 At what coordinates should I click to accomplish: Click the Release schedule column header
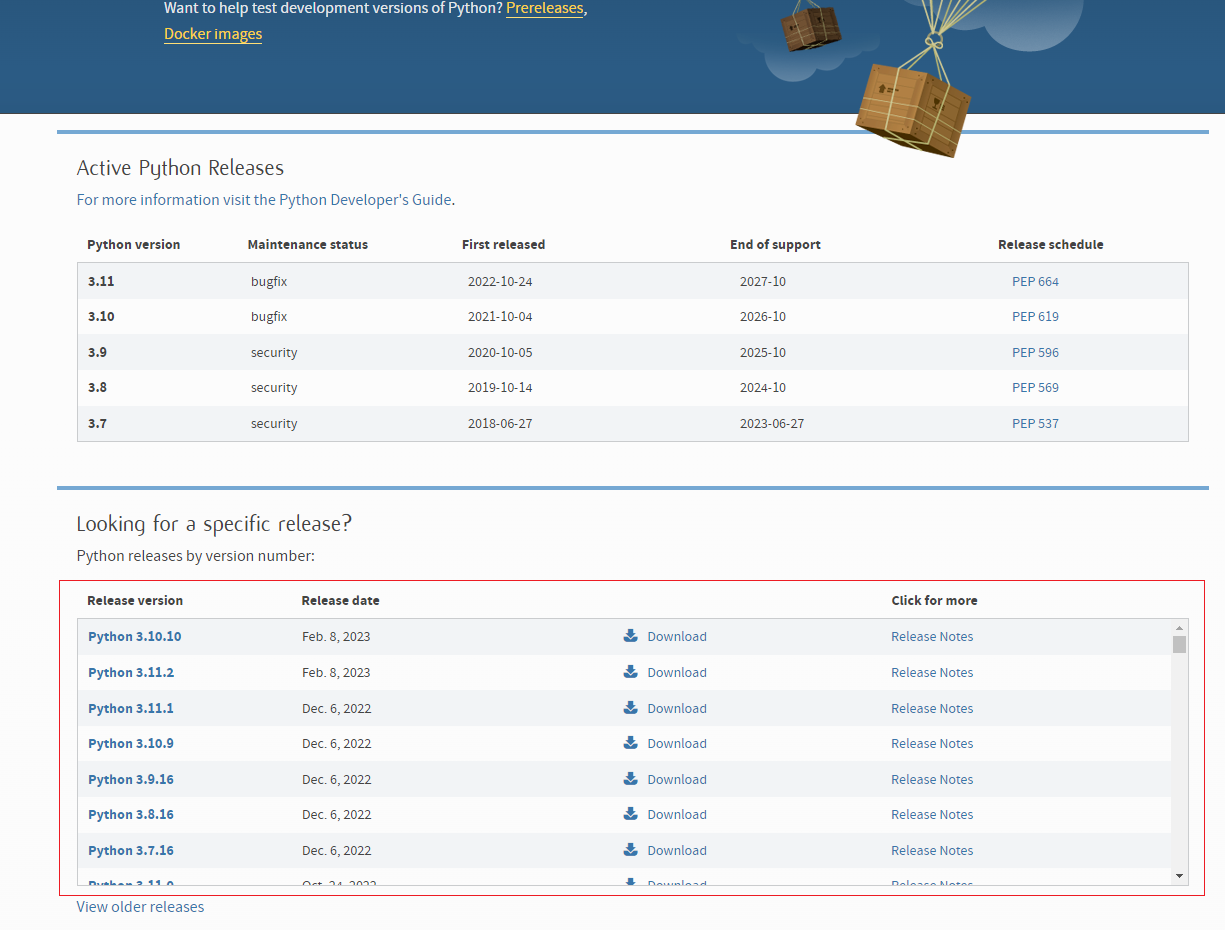tap(1051, 245)
